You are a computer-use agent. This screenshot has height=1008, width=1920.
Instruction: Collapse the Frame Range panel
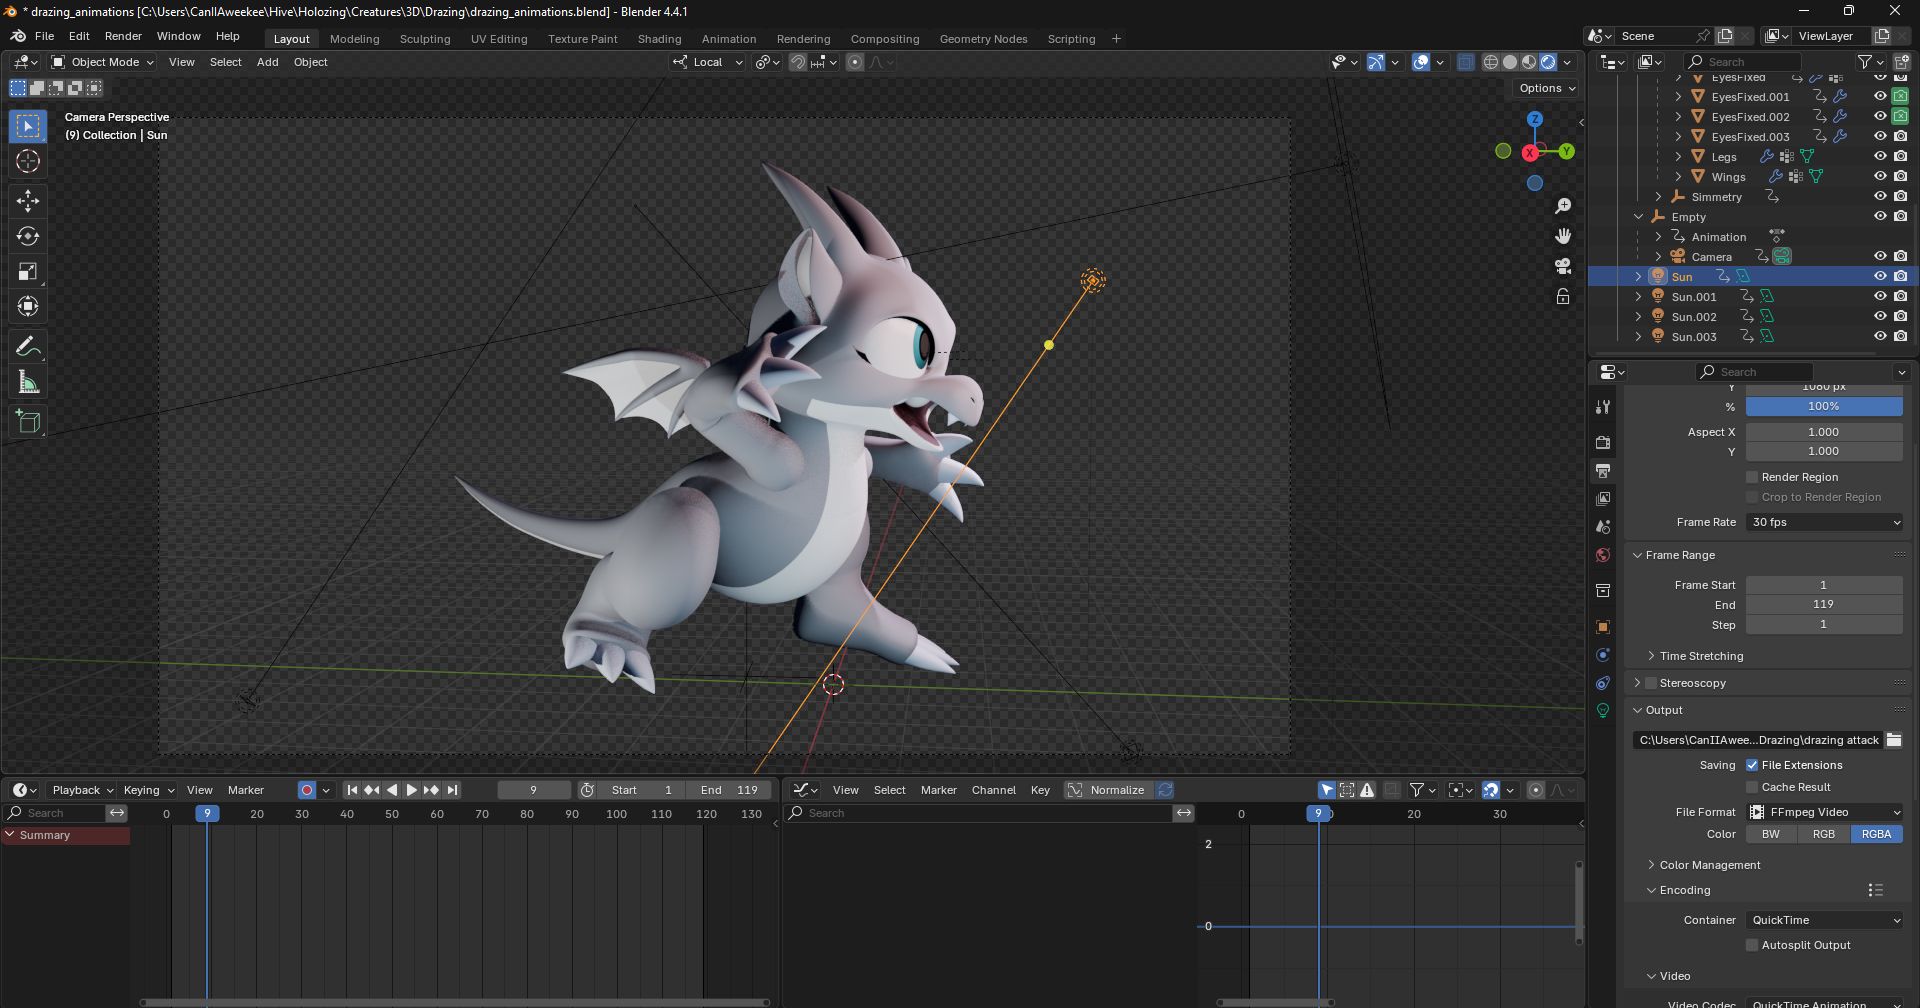(x=1679, y=555)
